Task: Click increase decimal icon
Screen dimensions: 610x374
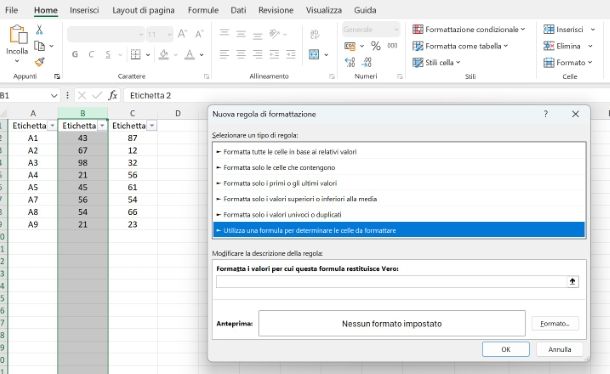Action: (350, 62)
